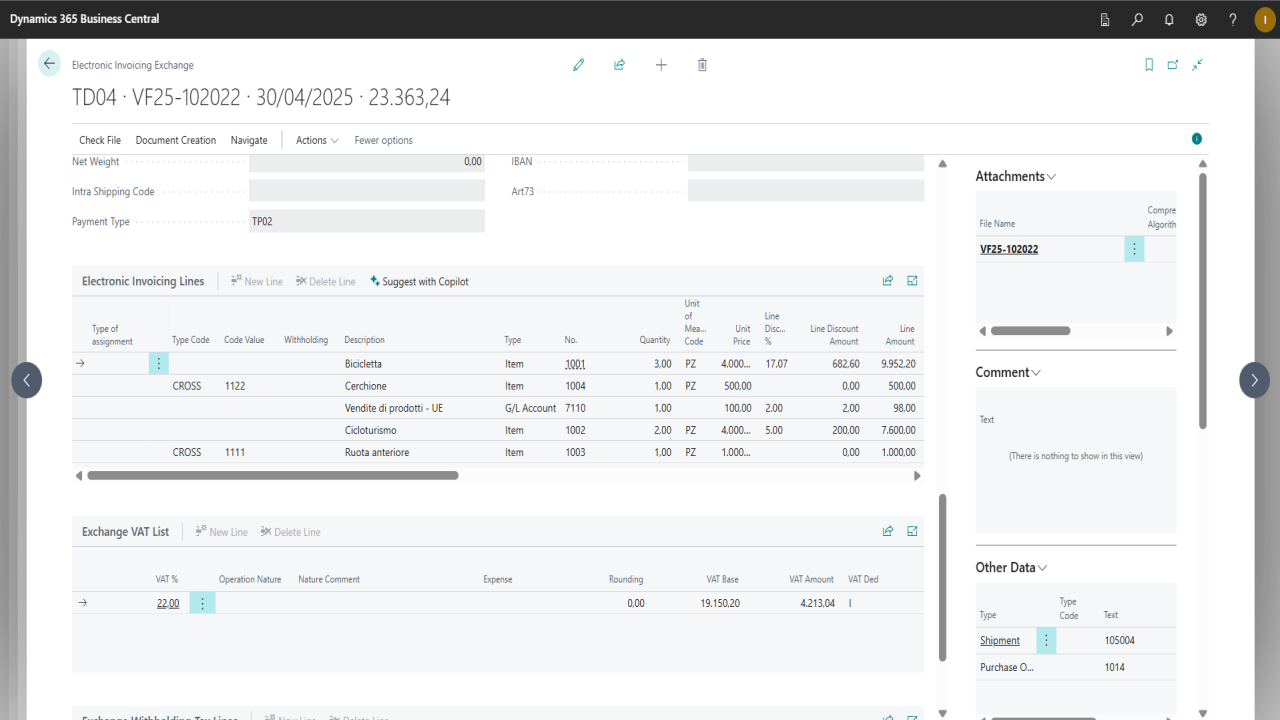Go back using the back arrow
The image size is (1280, 720).
(49, 63)
